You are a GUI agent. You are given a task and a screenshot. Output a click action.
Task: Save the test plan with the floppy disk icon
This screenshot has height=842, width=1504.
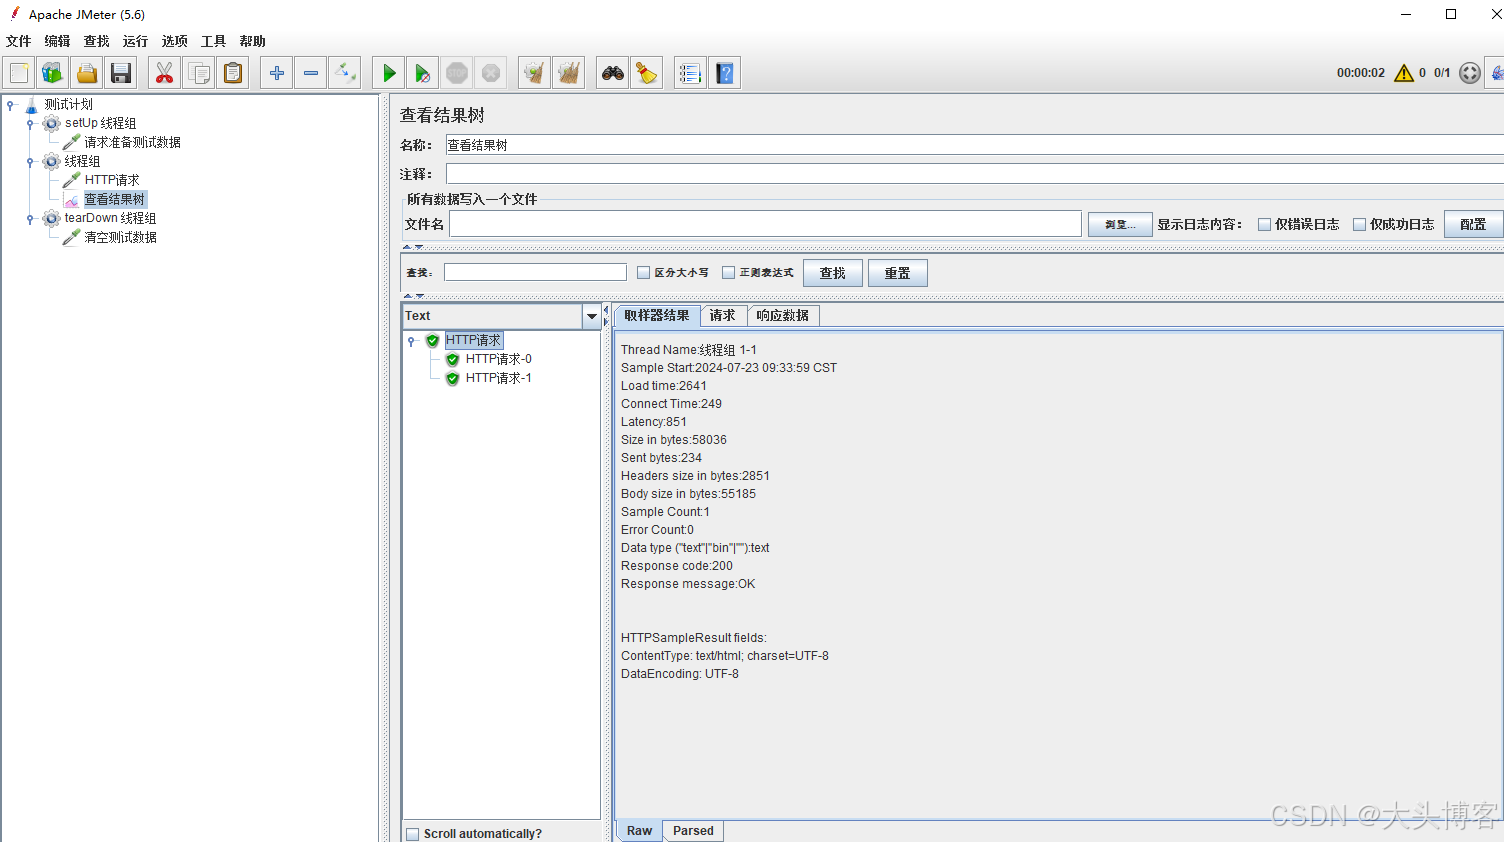(121, 73)
